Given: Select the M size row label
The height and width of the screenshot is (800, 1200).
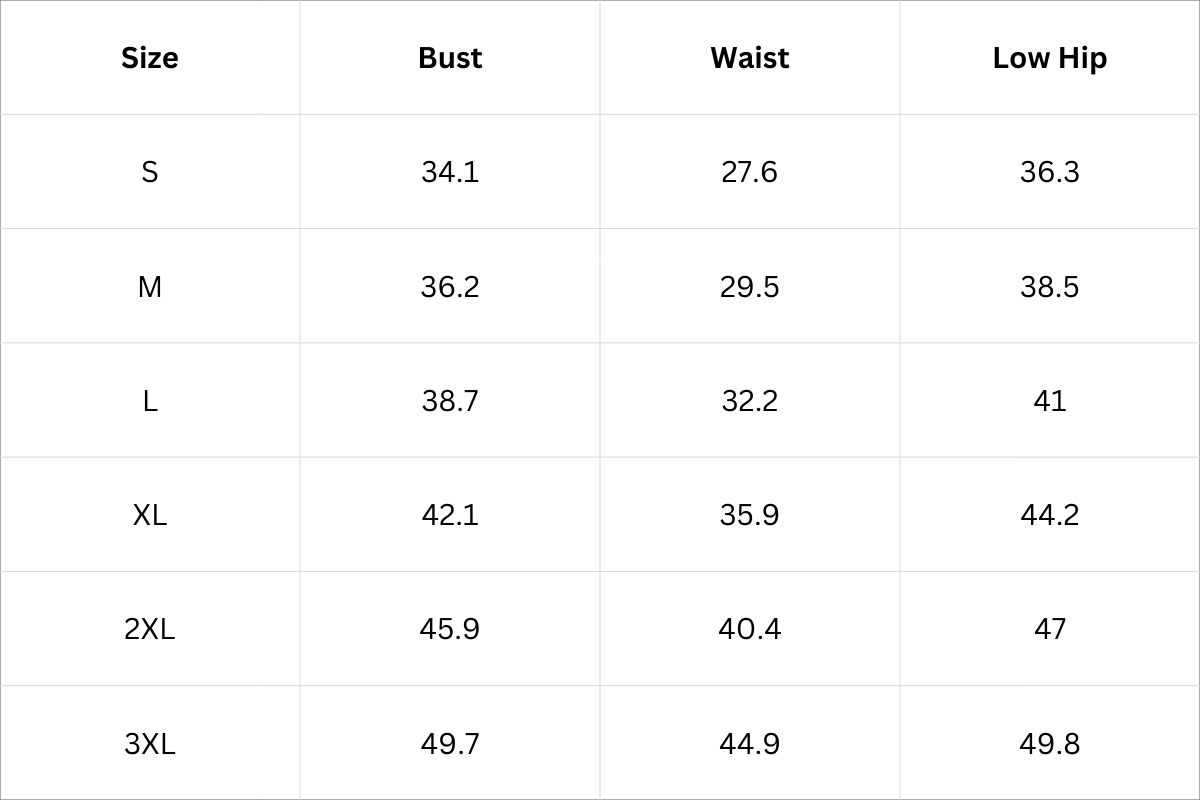Looking at the screenshot, I should (150, 287).
